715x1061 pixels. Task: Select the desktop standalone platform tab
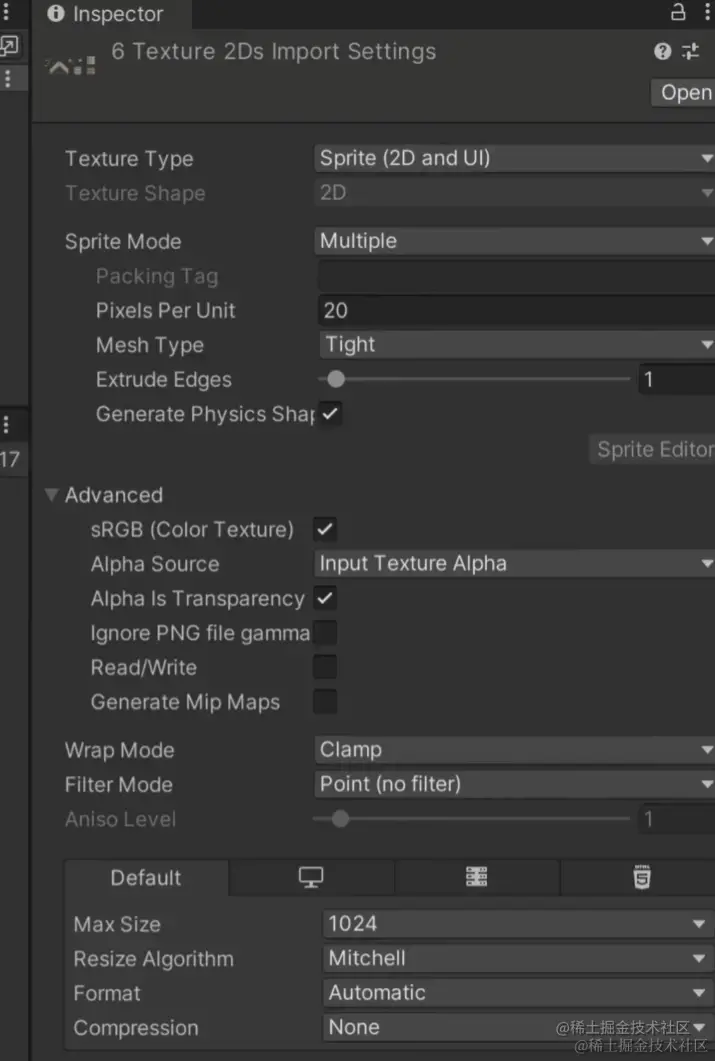[311, 878]
